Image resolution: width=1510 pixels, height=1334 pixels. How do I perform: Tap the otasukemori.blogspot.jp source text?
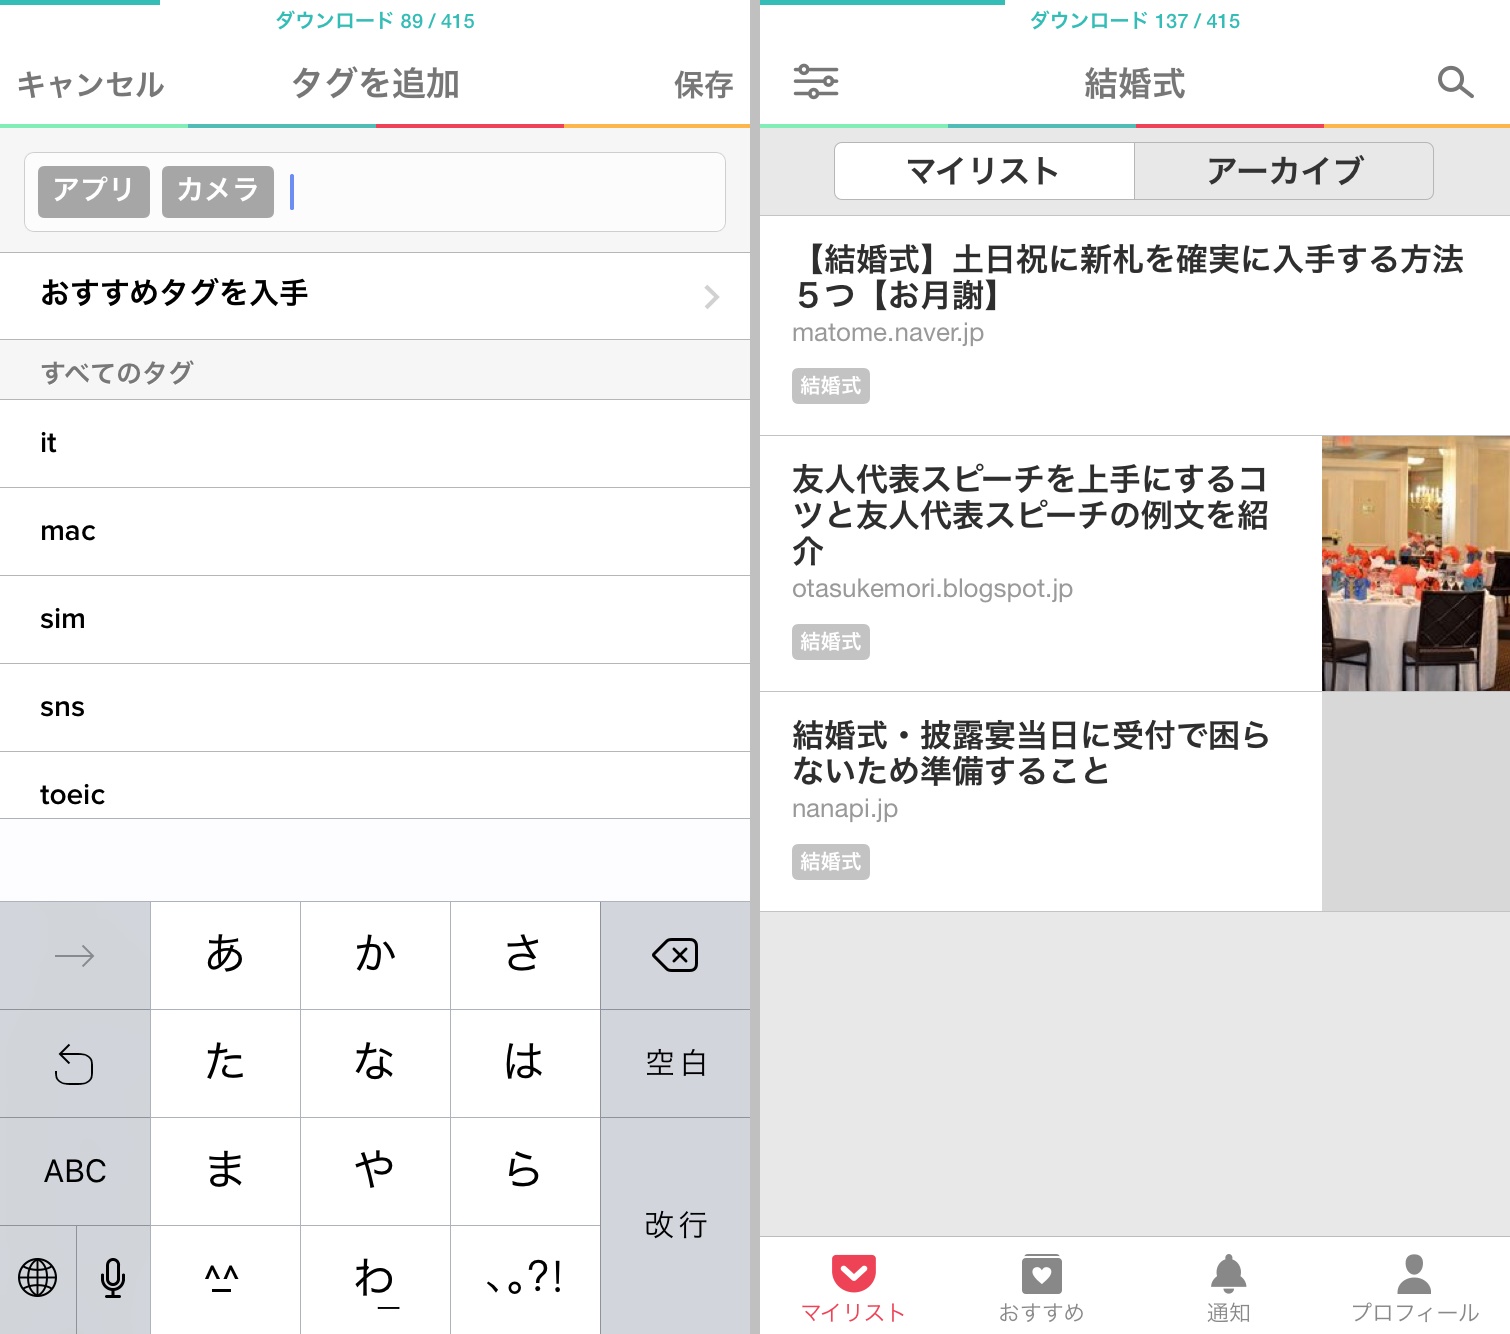(932, 589)
